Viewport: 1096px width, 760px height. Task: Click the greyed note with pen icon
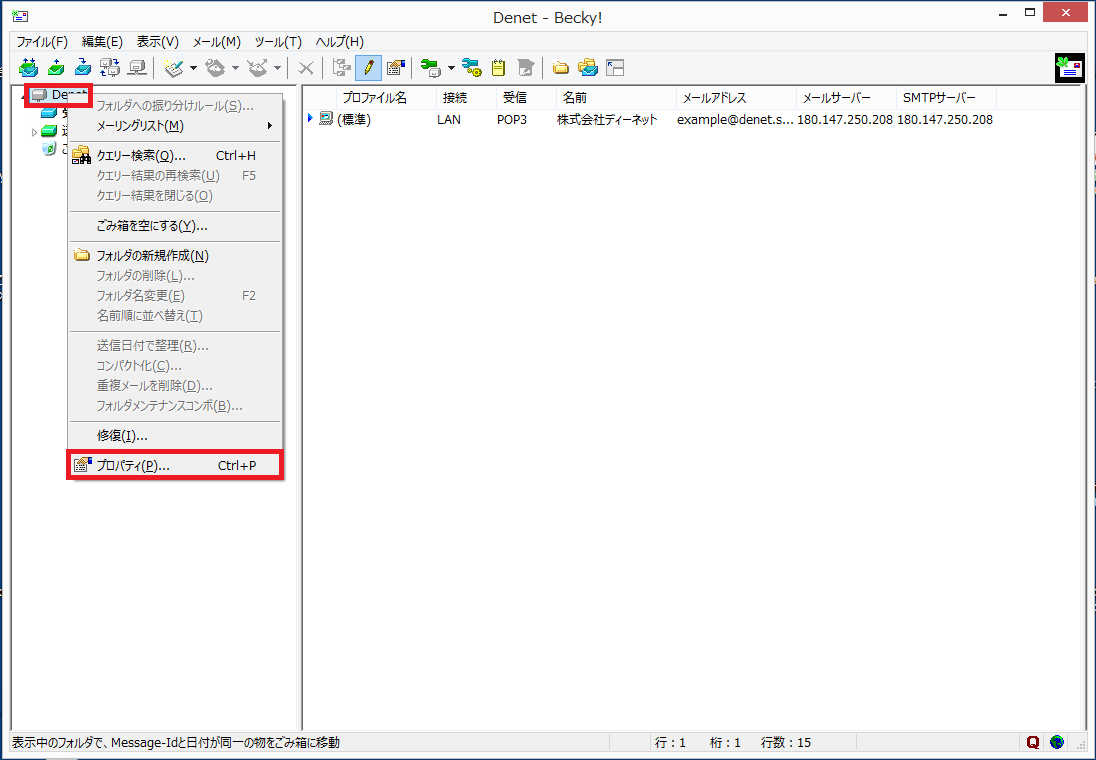click(x=526, y=68)
